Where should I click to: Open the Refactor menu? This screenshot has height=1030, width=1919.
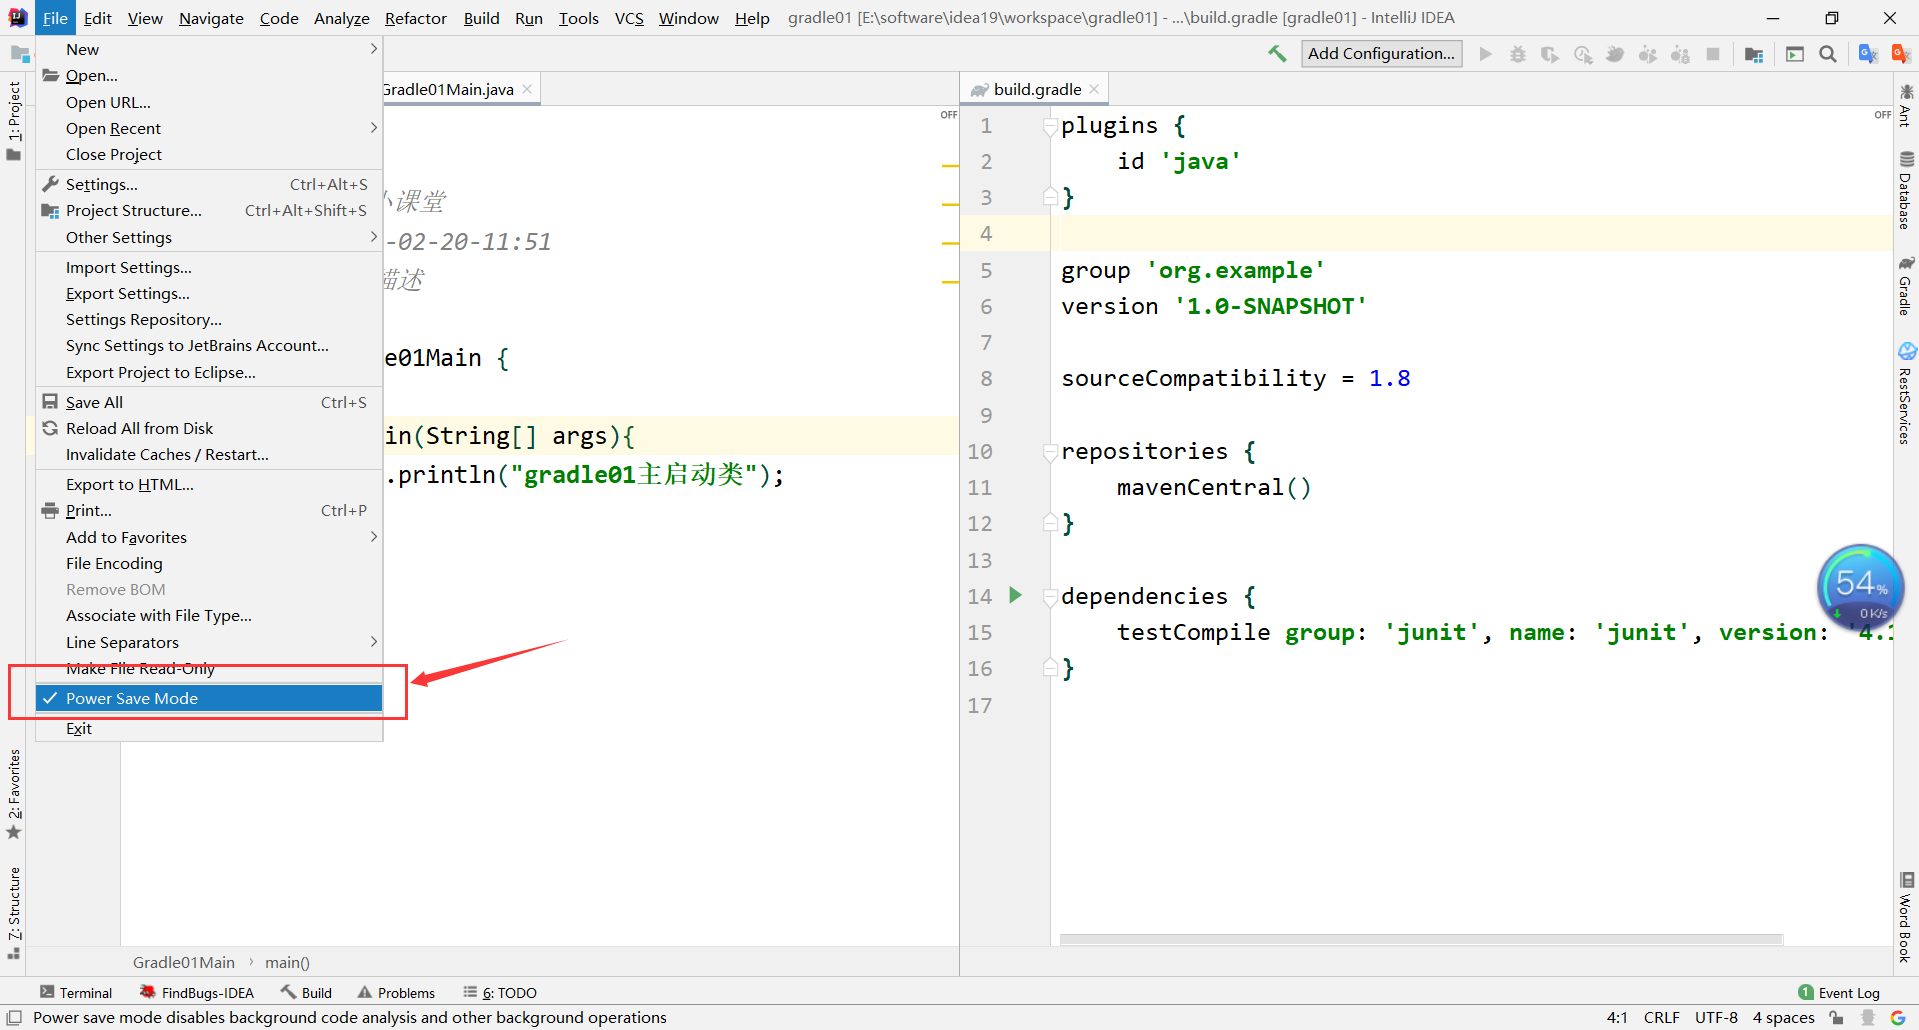(415, 18)
